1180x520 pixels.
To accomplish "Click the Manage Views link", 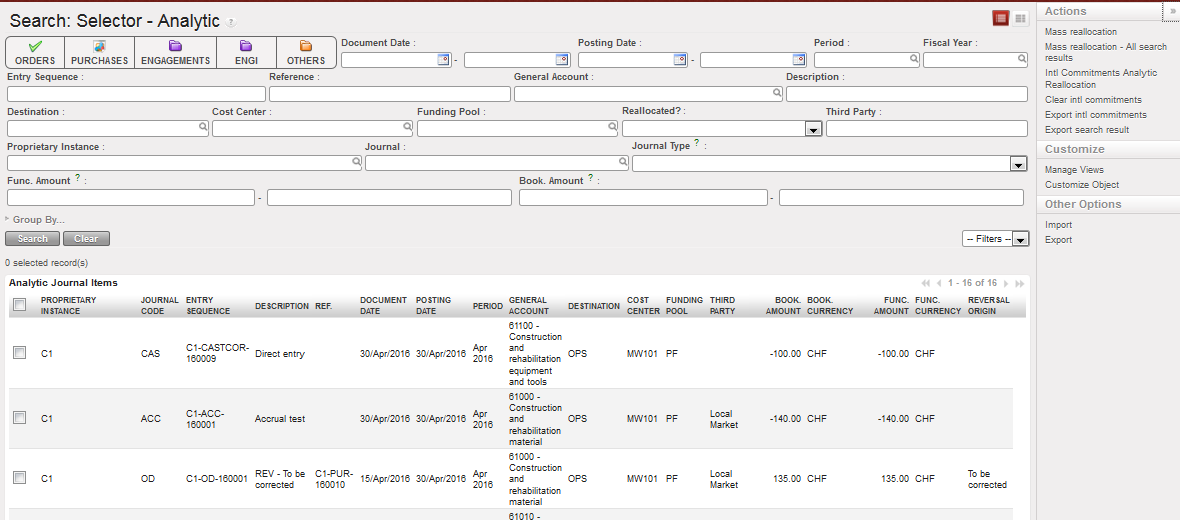I will (1074, 170).
